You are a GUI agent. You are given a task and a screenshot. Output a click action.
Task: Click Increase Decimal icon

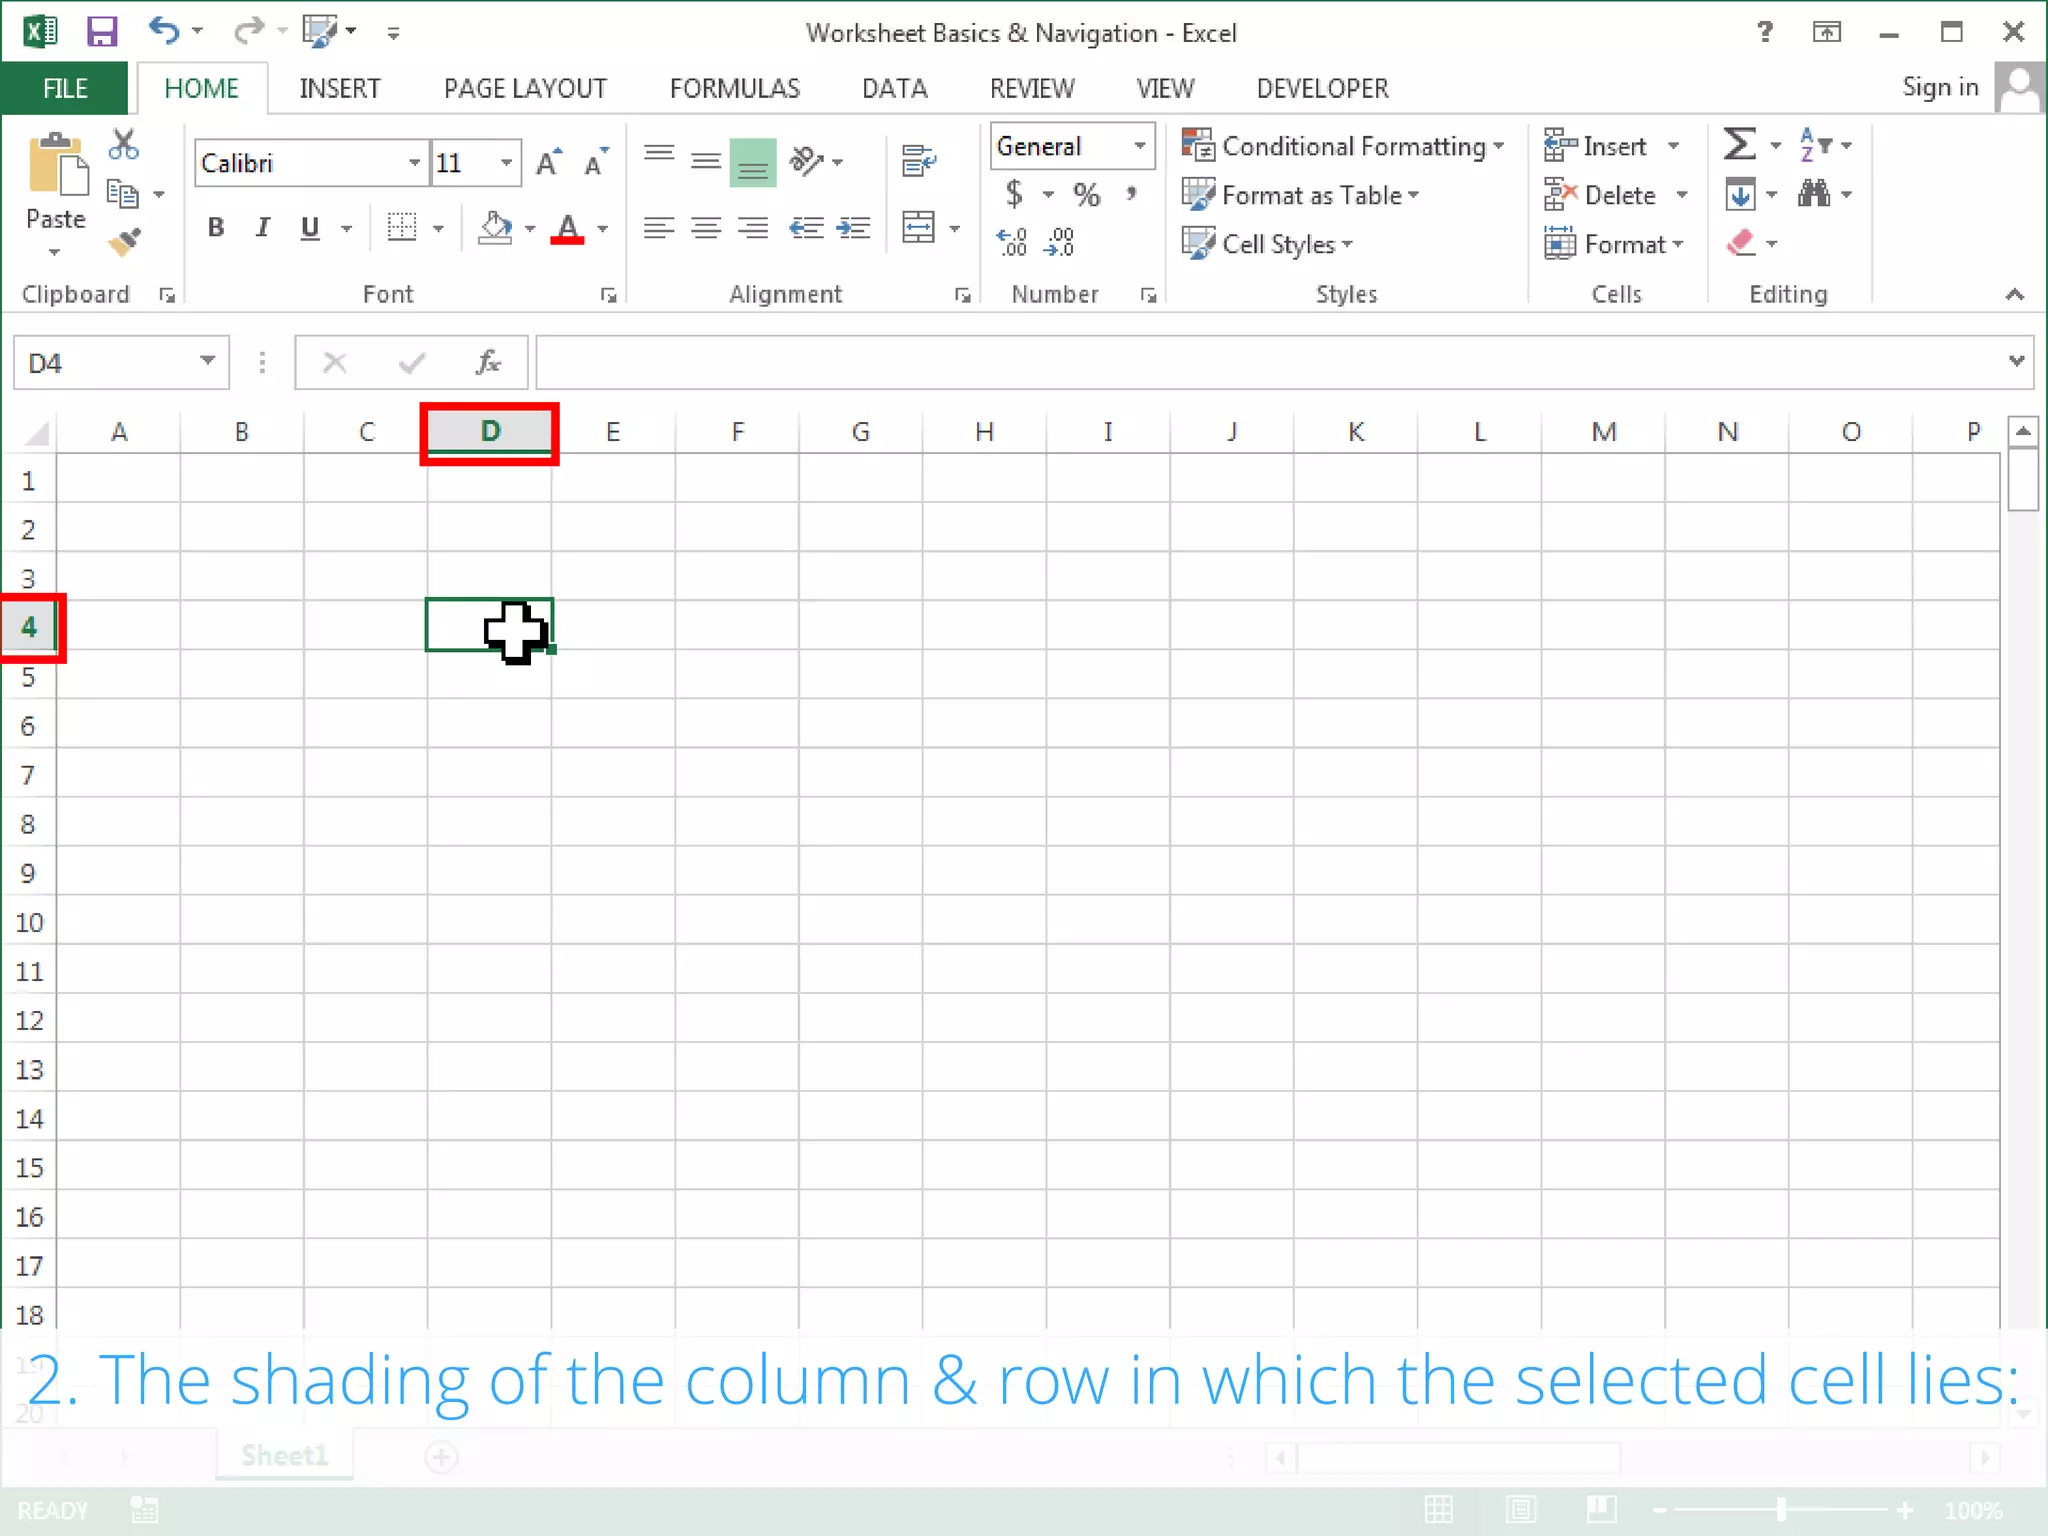[1012, 242]
